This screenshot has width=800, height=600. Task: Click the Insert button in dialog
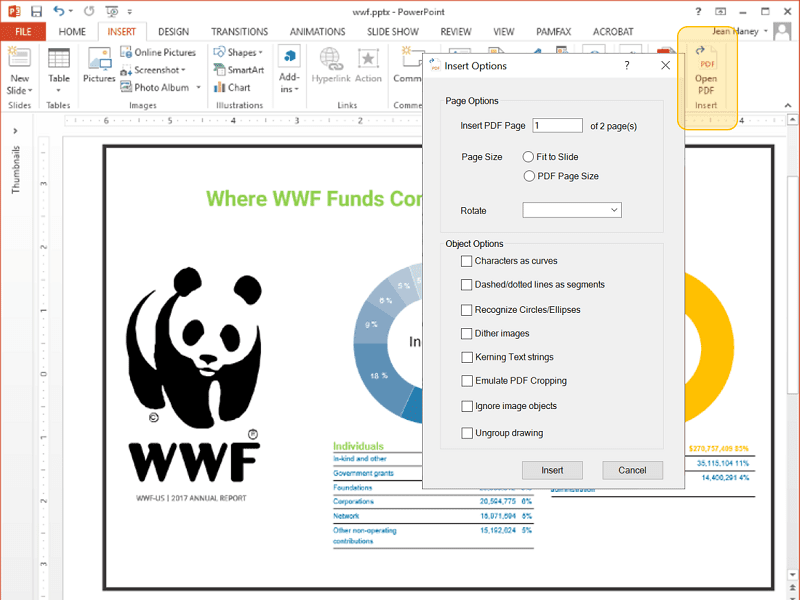[552, 470]
